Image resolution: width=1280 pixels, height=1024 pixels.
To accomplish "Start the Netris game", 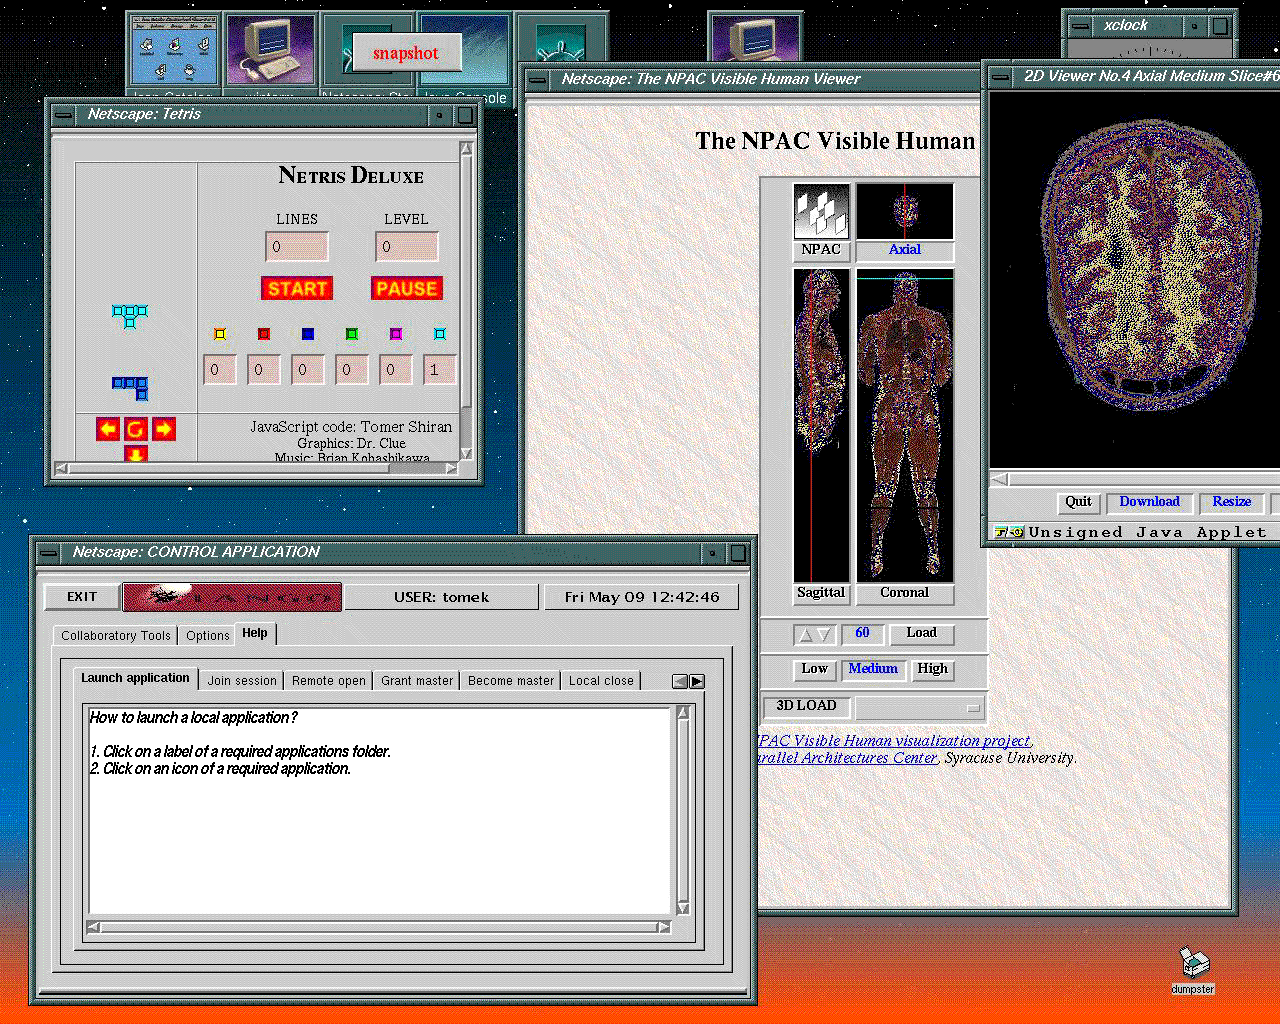I will click(297, 288).
